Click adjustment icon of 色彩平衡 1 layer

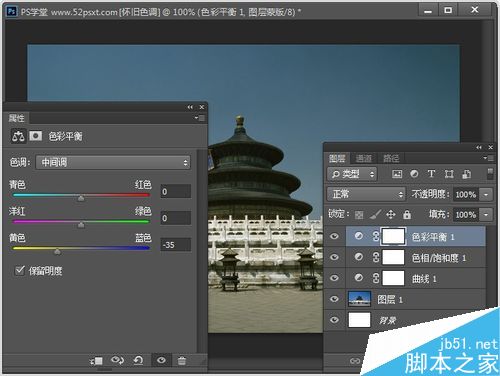pos(359,236)
